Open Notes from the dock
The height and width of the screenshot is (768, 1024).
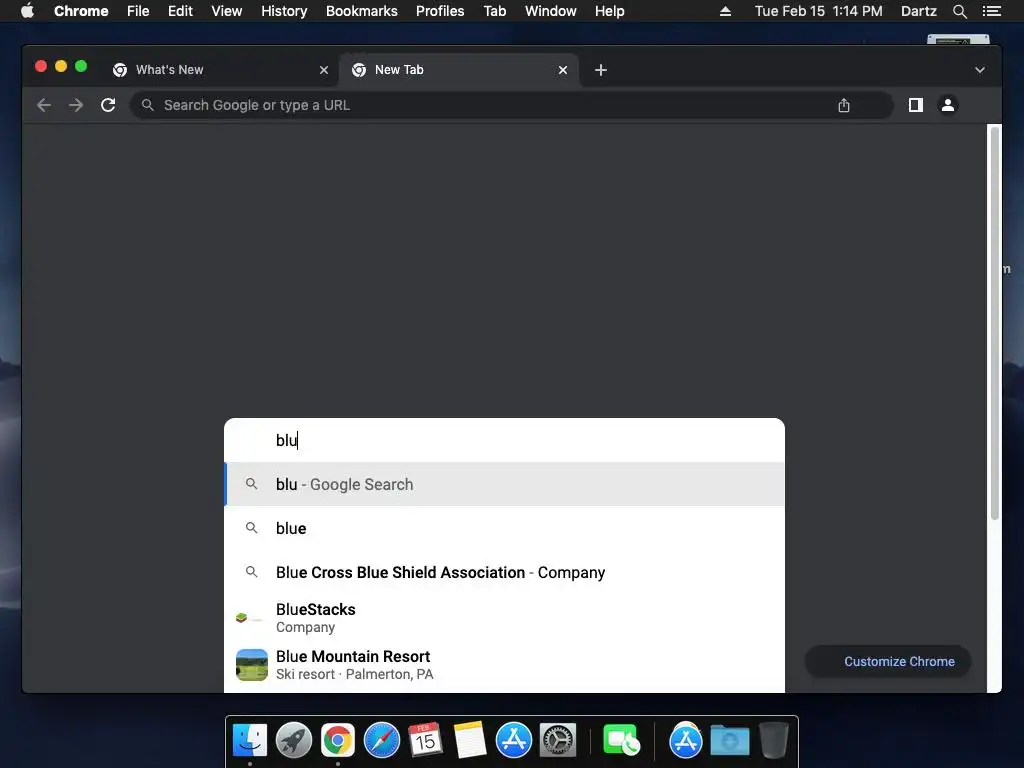coord(470,741)
